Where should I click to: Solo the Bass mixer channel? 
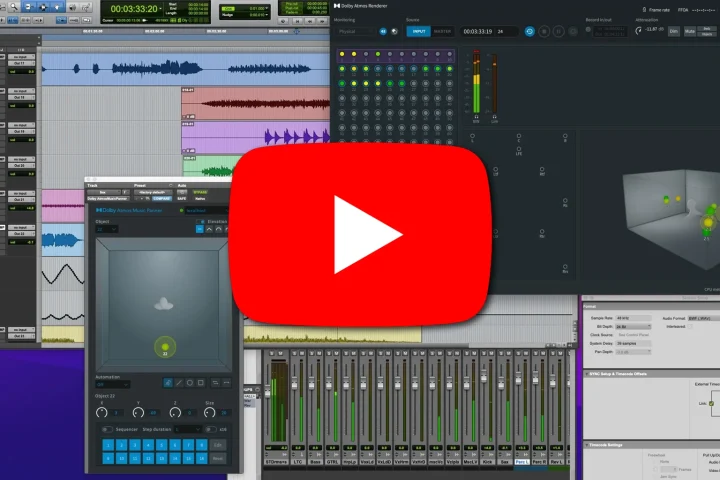[x=312, y=353]
